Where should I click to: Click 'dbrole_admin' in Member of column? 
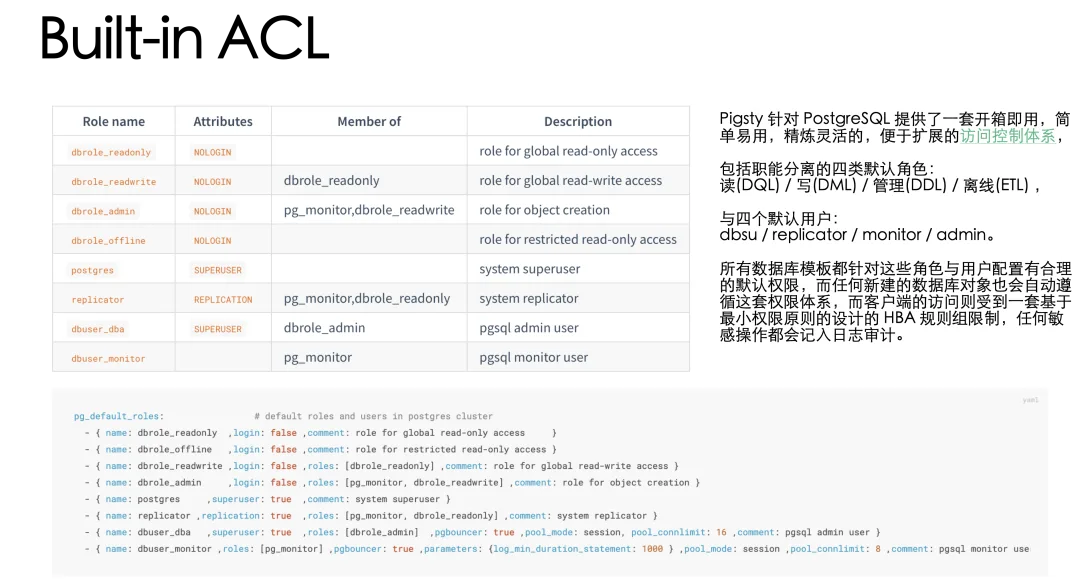pos(324,328)
